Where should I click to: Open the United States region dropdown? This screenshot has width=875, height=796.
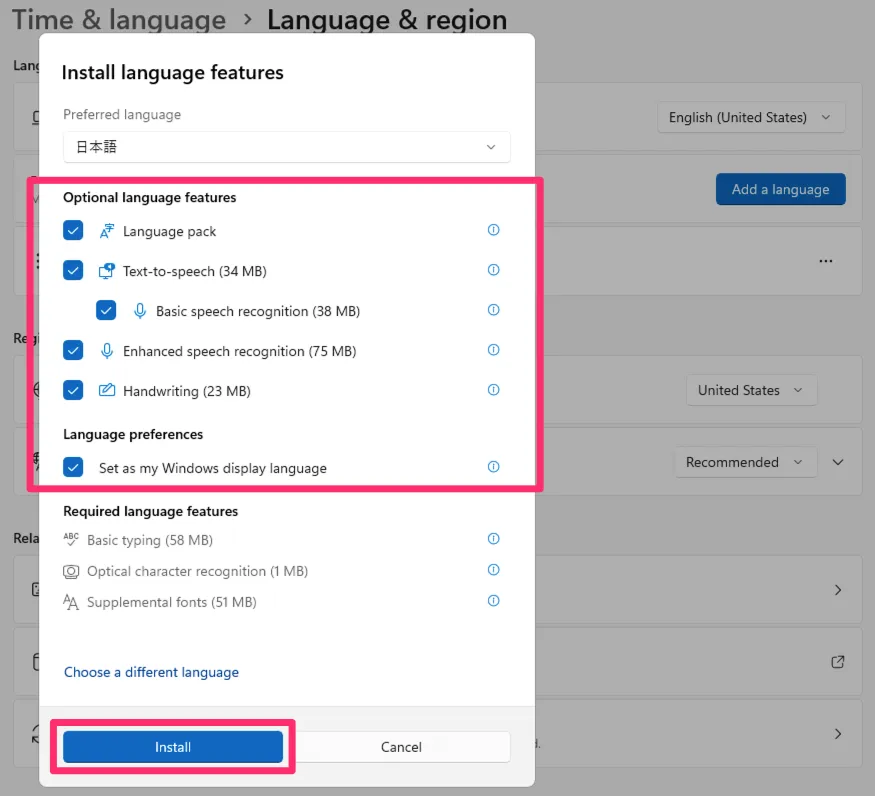[x=750, y=390]
